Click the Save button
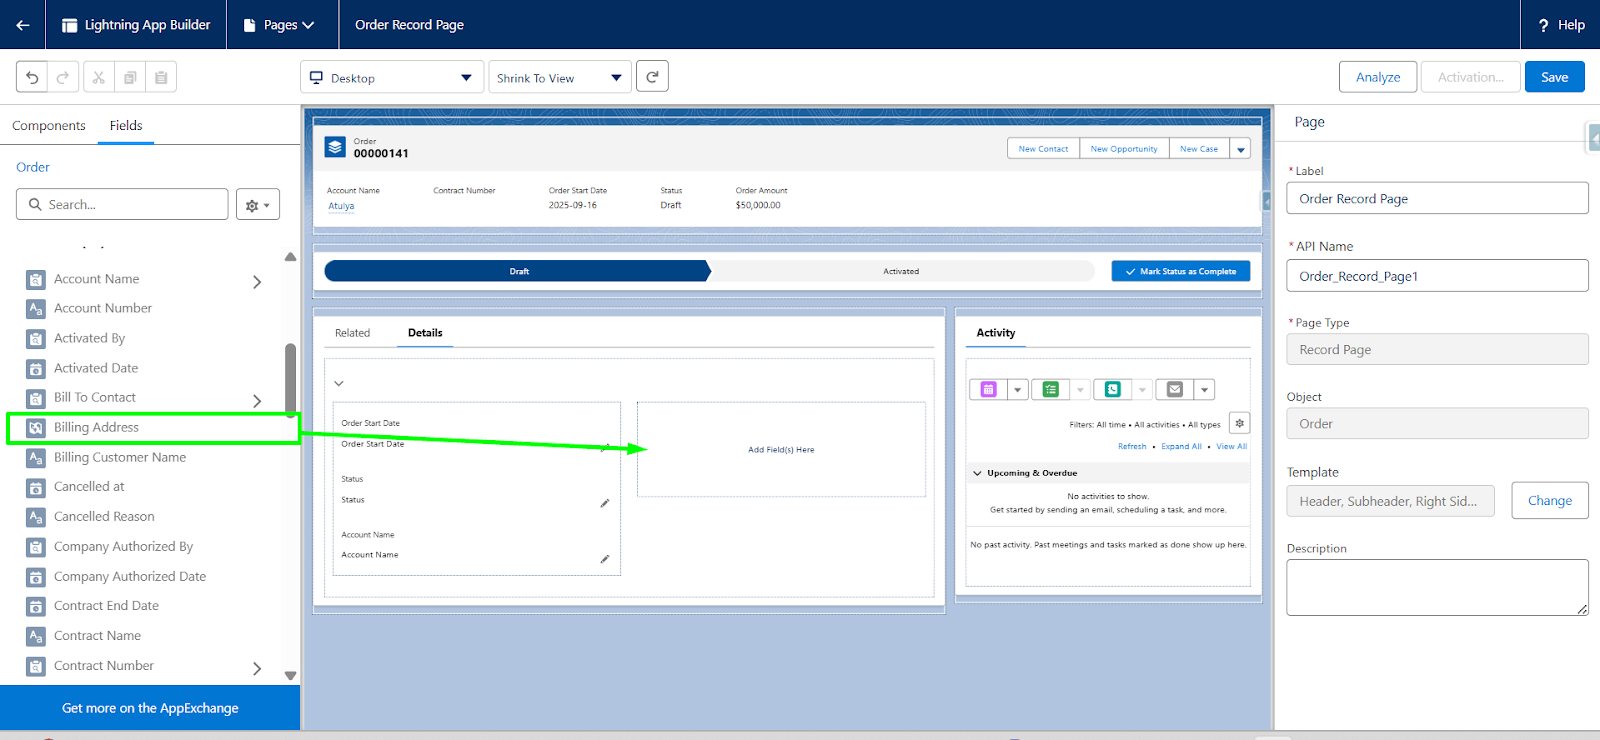The height and width of the screenshot is (740, 1600). pos(1554,77)
